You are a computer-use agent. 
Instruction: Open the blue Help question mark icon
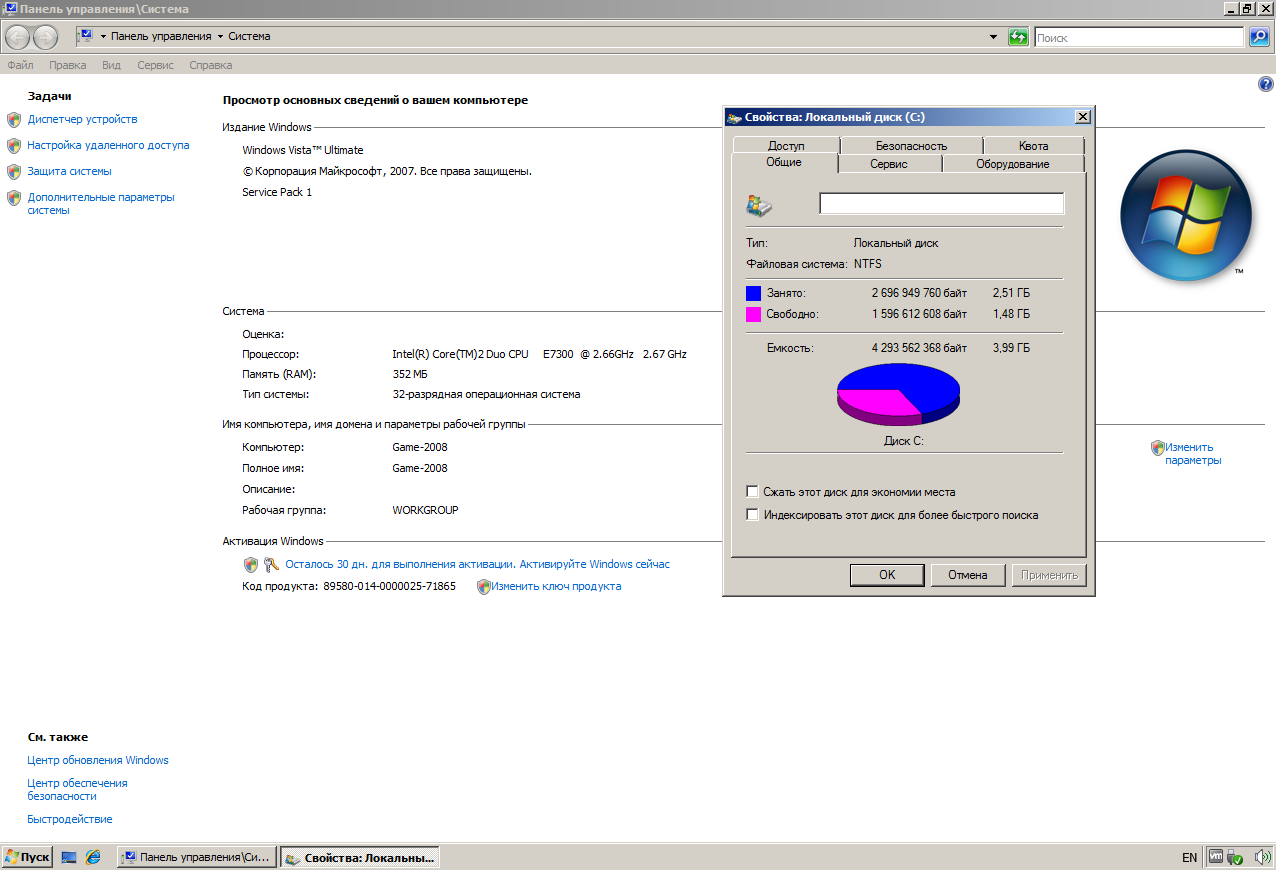pyautogui.click(x=1265, y=85)
